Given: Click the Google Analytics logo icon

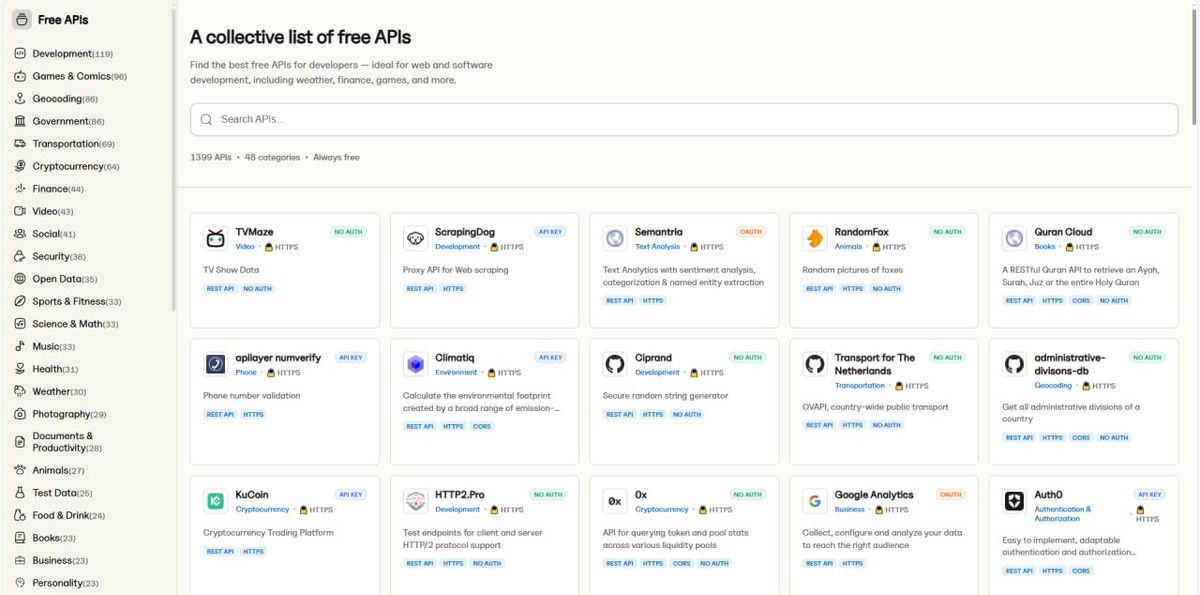Looking at the screenshot, I should pos(815,501).
